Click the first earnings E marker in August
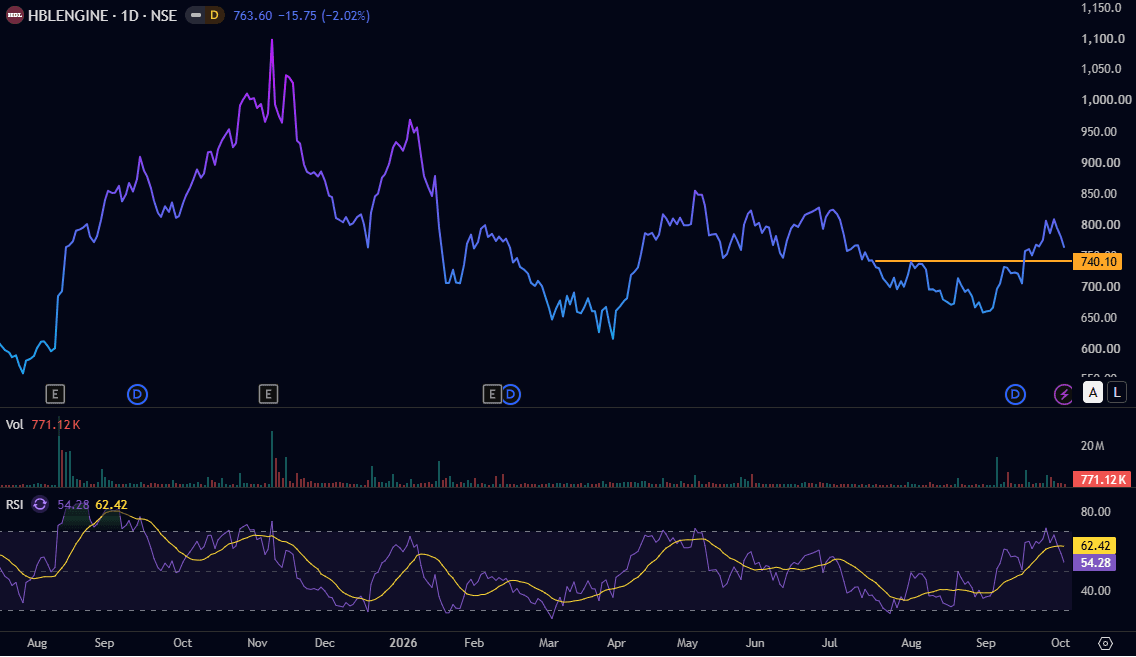The image size is (1136, 657). coord(55,394)
